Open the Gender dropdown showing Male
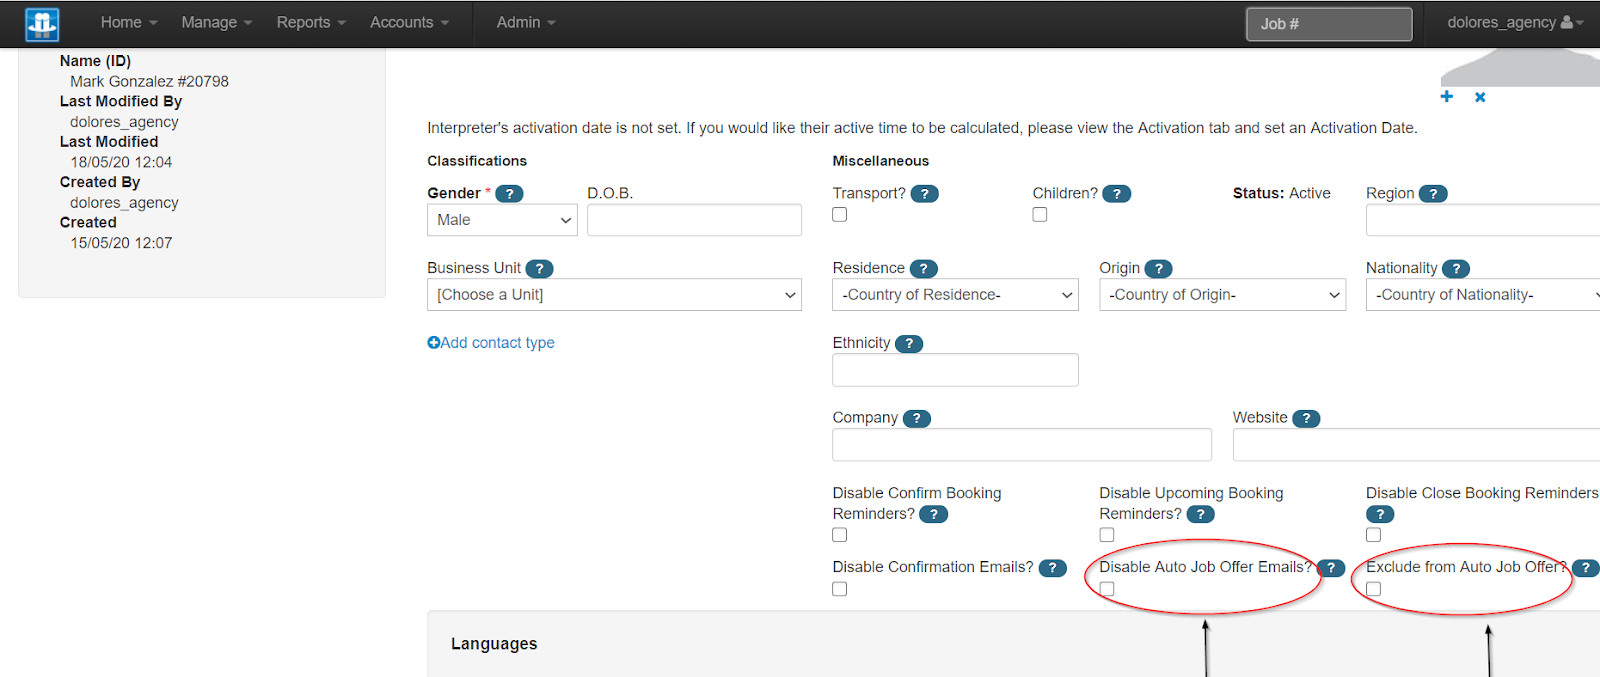 click(502, 220)
